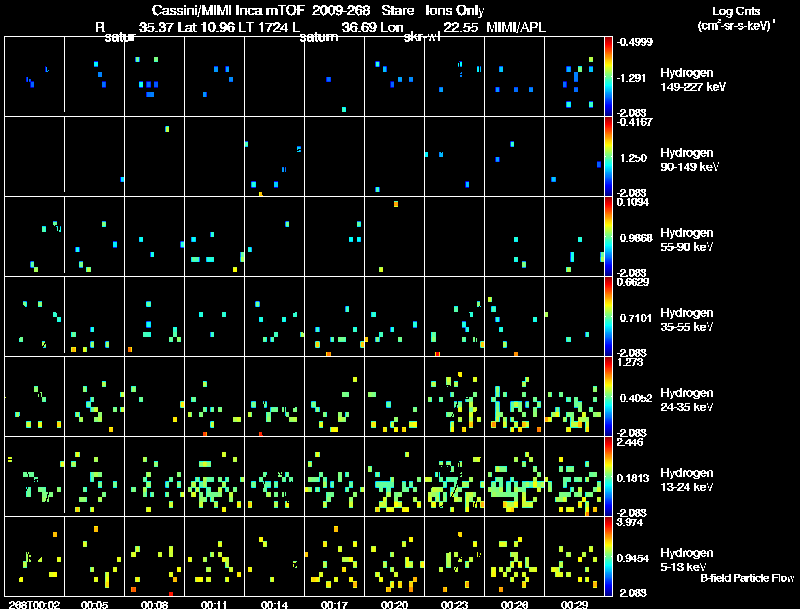
Task: Open the 13-24 keV image panel at 00:23
Action: point(455,477)
